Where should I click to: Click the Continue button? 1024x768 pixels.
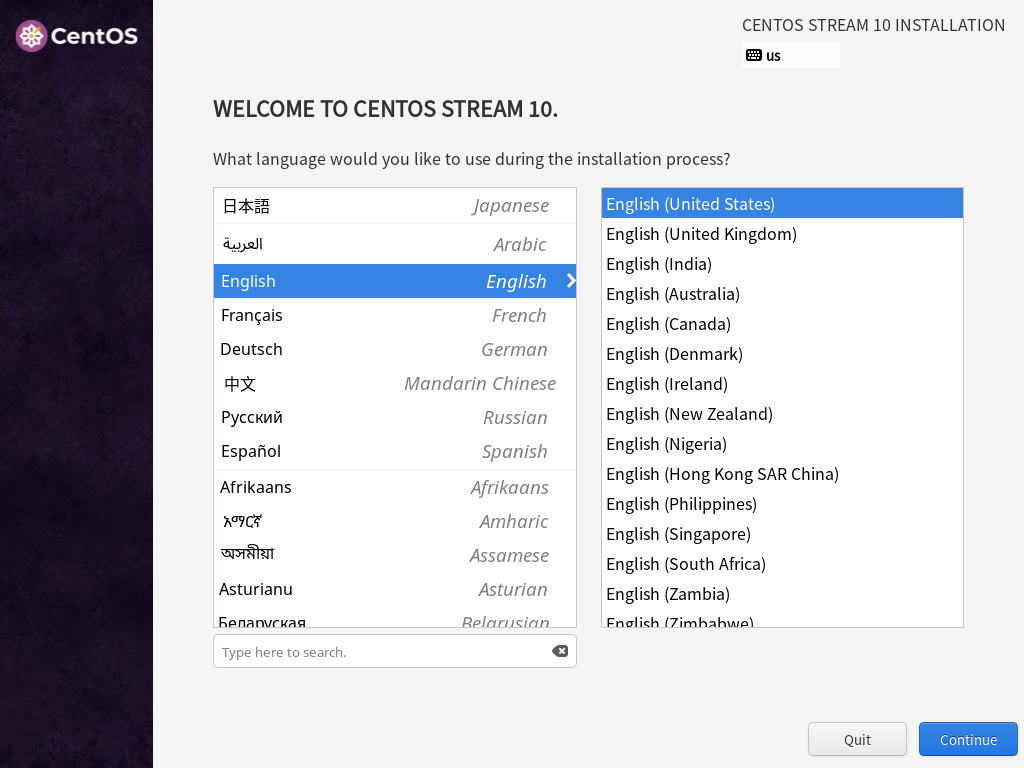click(x=968, y=739)
